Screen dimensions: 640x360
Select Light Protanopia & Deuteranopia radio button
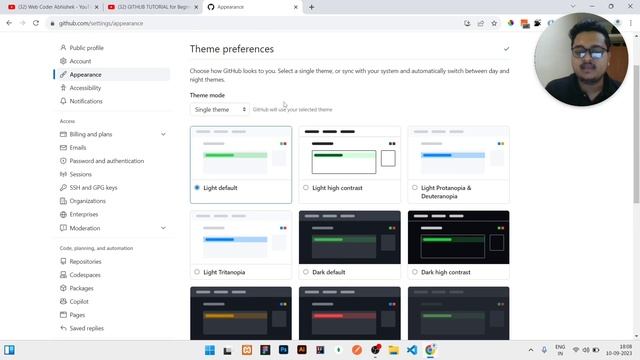pyautogui.click(x=415, y=188)
